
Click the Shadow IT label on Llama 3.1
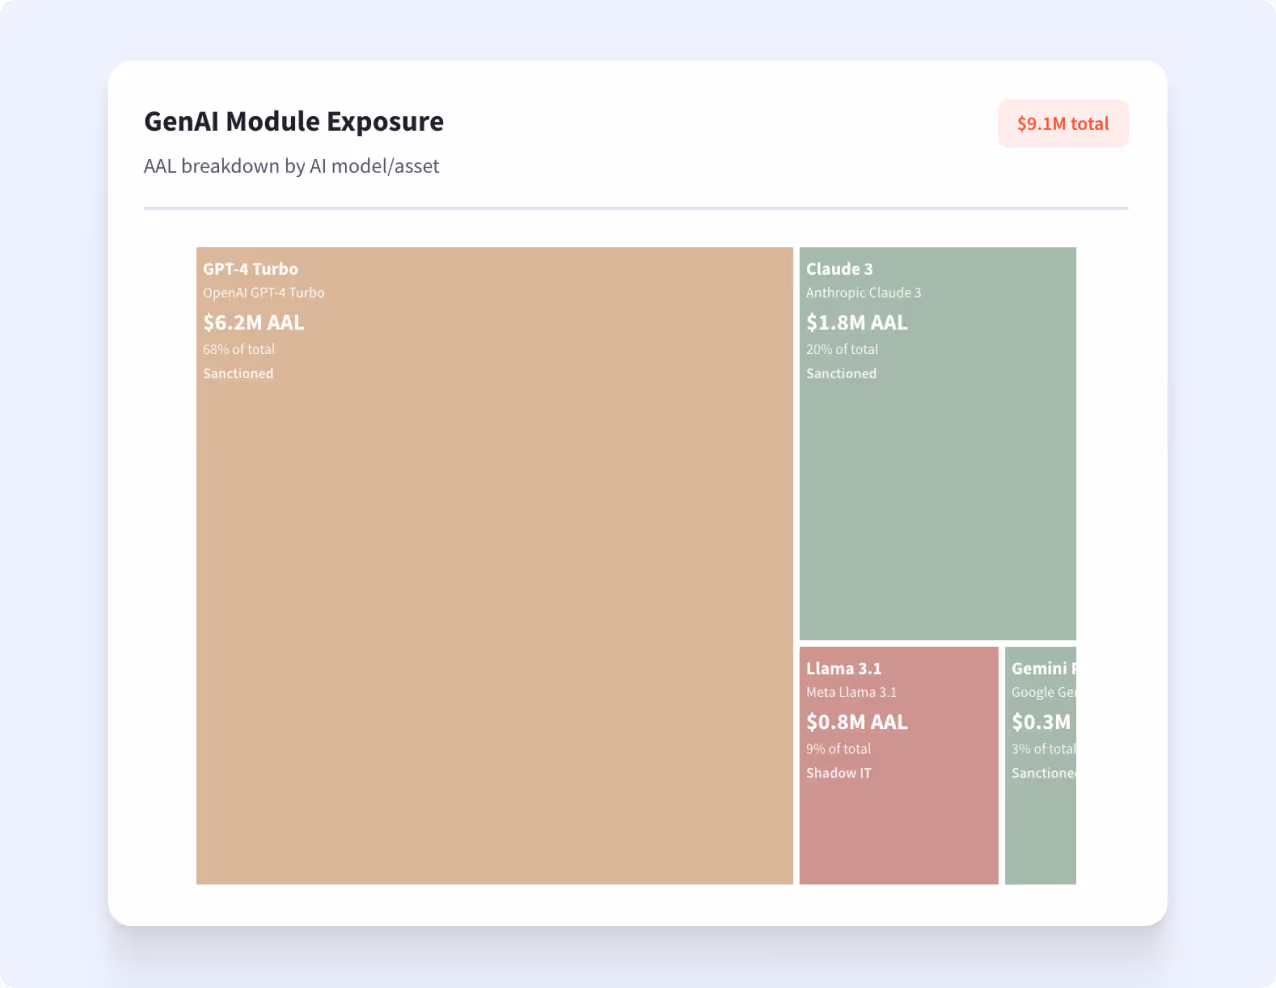838,772
